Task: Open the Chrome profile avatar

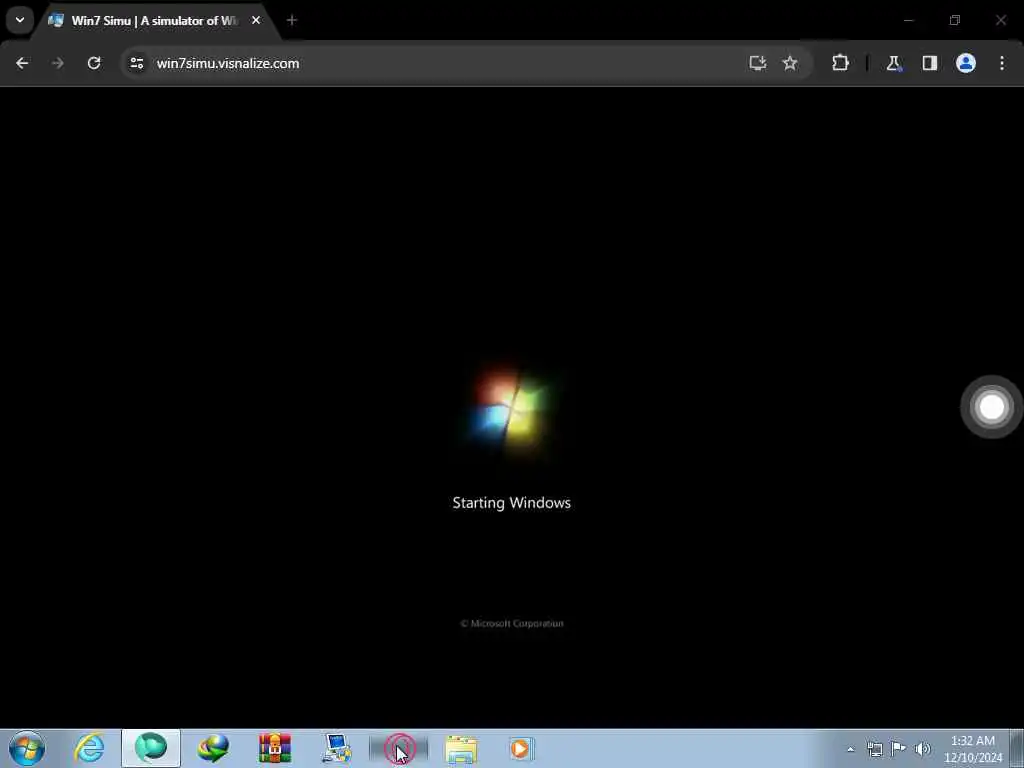Action: click(x=966, y=63)
